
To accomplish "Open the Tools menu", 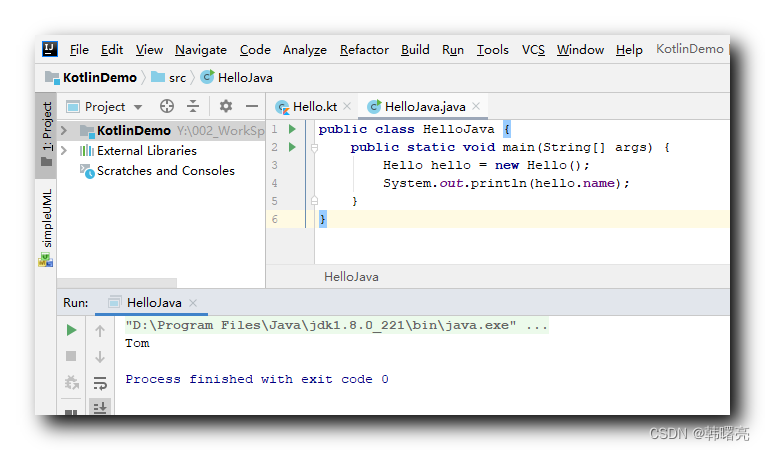I will [x=493, y=50].
